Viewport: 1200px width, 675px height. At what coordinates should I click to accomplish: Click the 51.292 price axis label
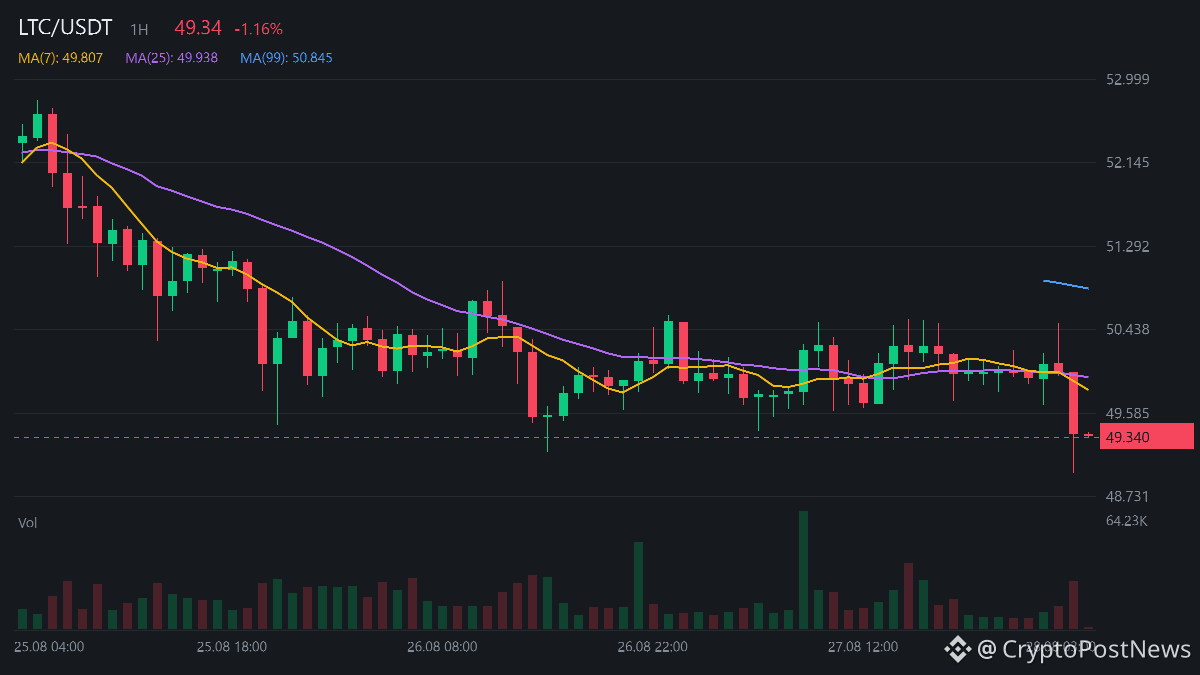1127,246
